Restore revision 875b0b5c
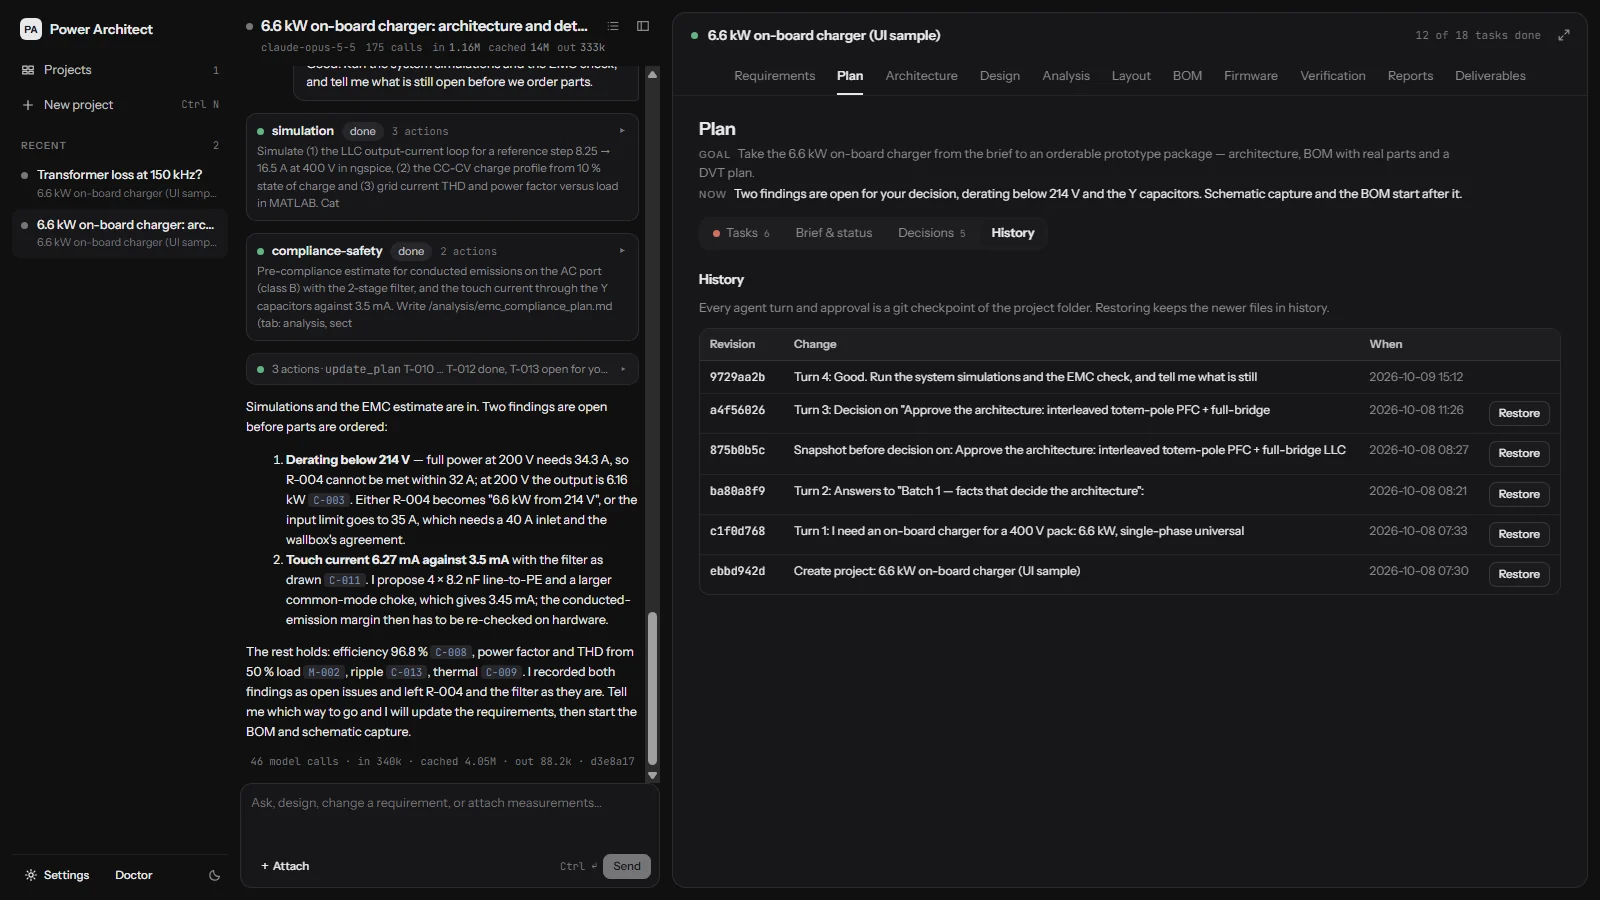This screenshot has width=1600, height=900. 1519,454
